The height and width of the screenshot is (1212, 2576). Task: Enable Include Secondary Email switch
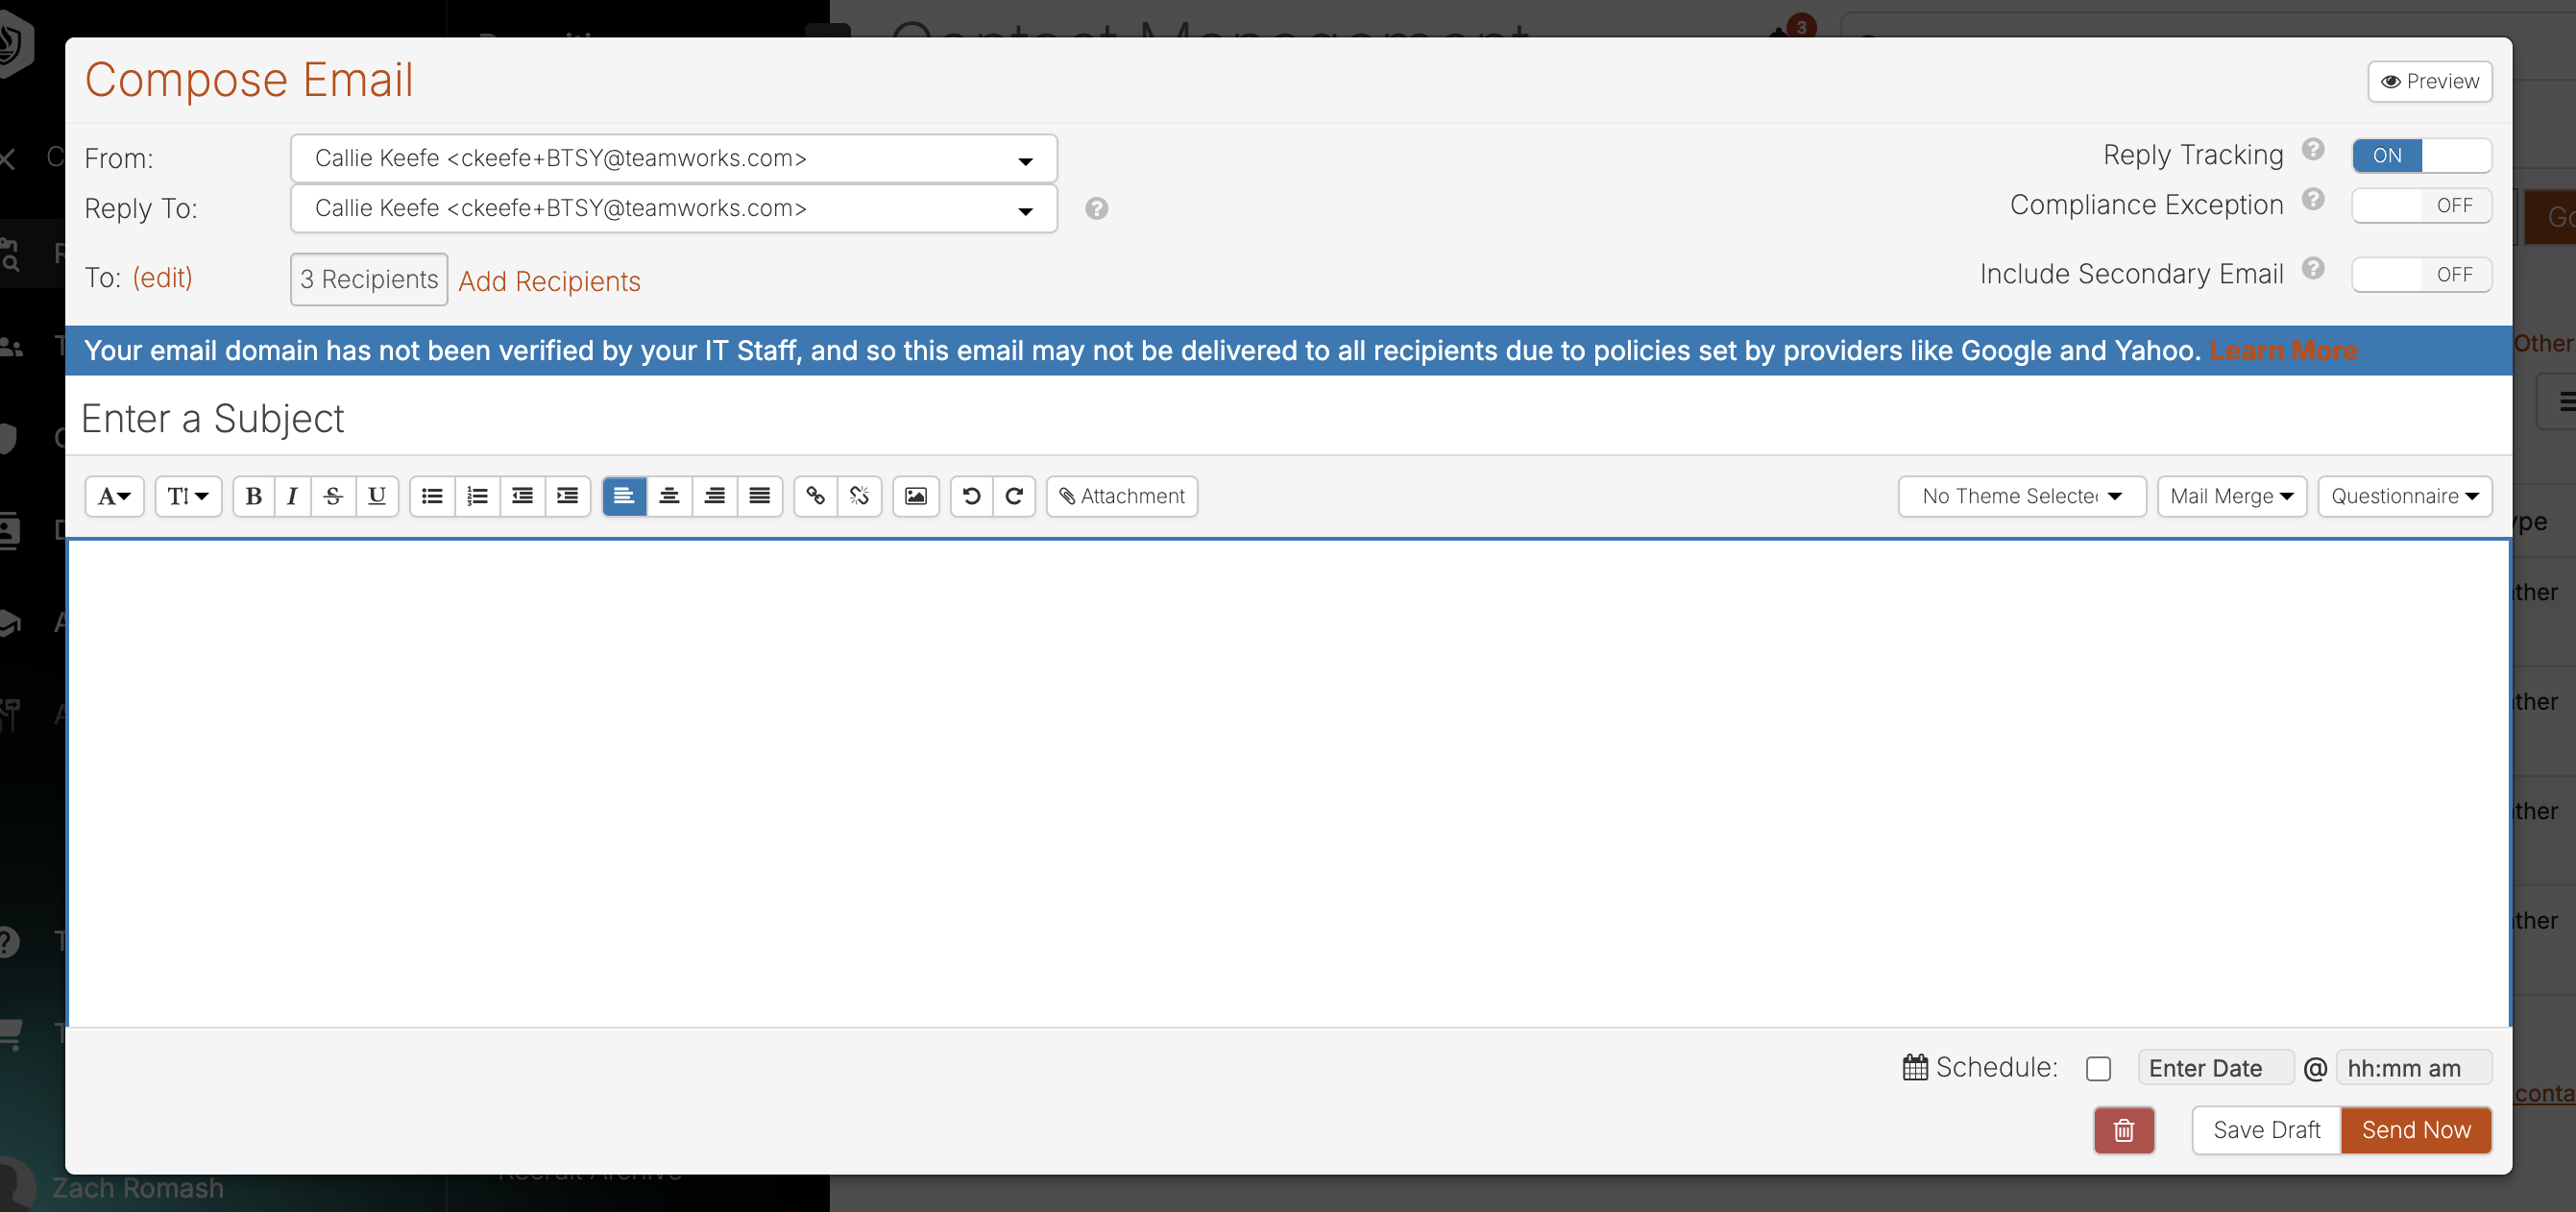pyautogui.click(x=2421, y=274)
